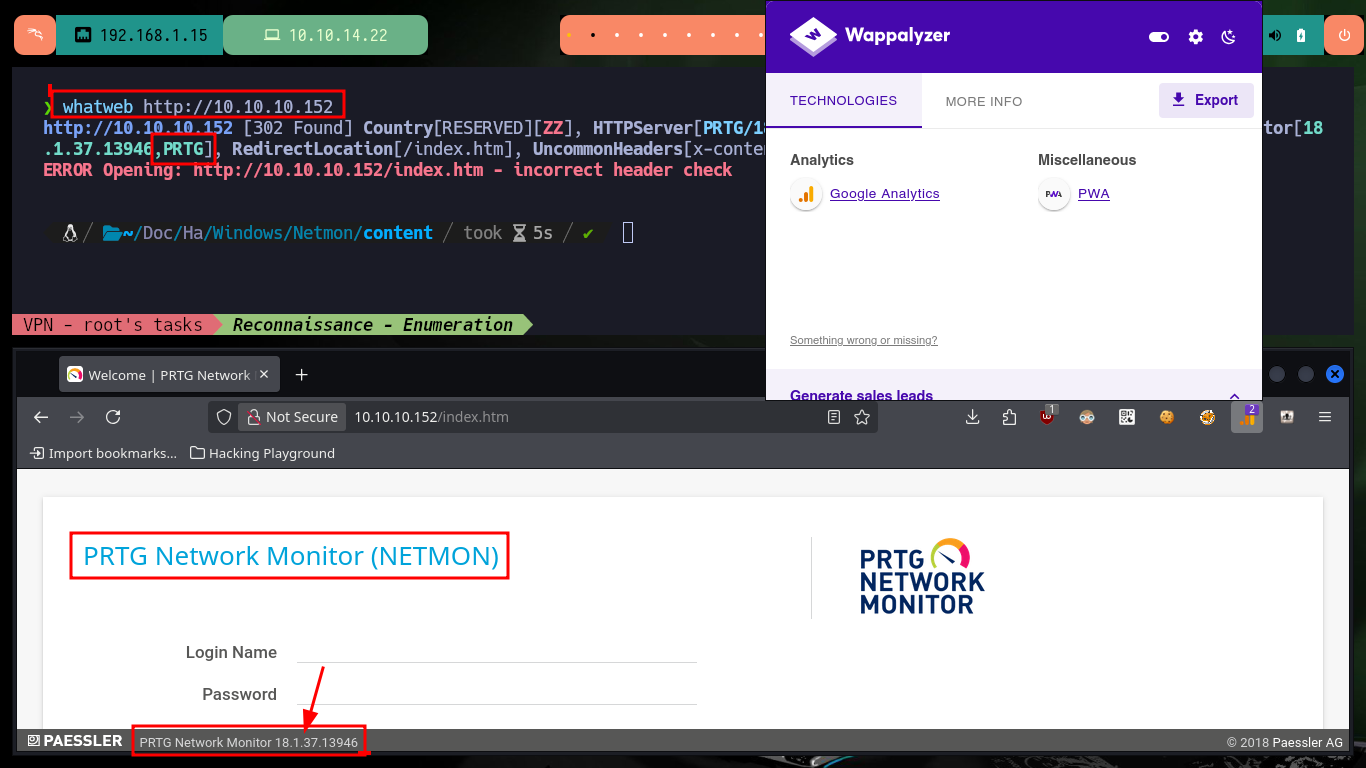Click the first workspace indicator dot
1366x768 pixels.
tap(568, 35)
